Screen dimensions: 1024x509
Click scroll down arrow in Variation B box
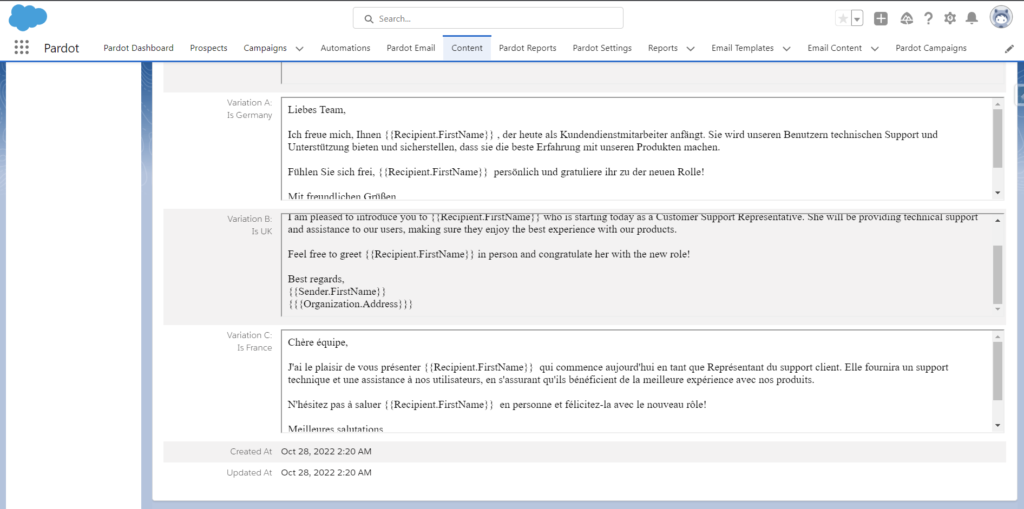[997, 309]
